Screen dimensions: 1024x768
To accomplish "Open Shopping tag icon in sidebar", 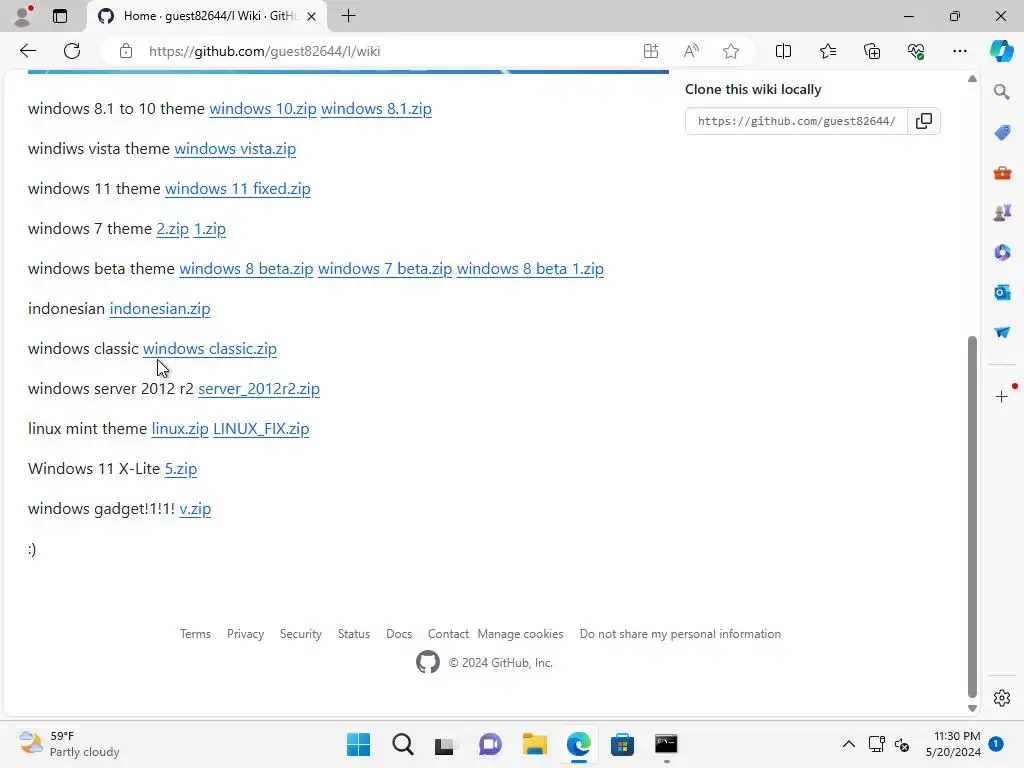I will pyautogui.click(x=1002, y=133).
